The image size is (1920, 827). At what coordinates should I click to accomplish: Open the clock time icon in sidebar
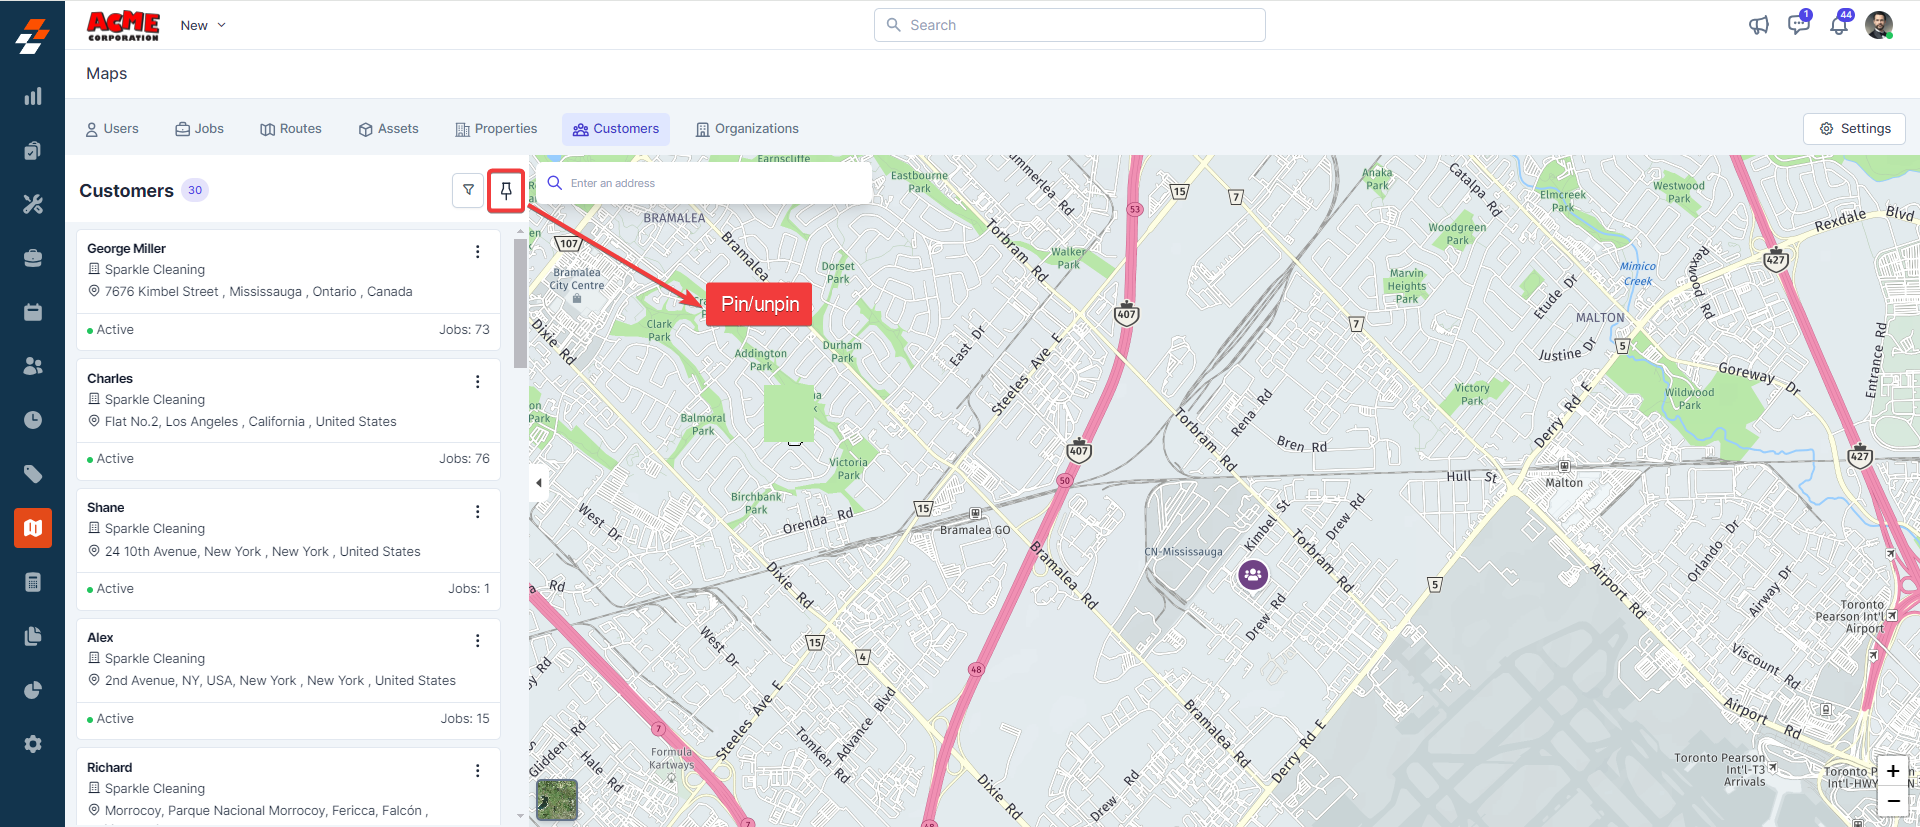point(33,420)
